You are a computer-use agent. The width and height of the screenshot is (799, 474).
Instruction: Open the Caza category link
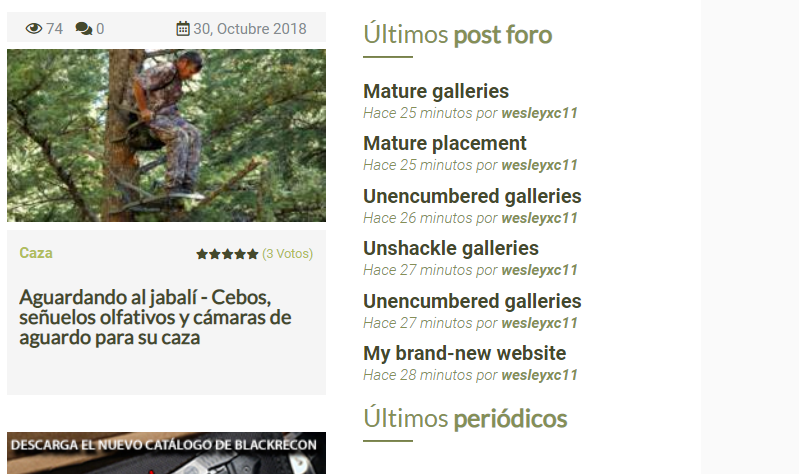(x=36, y=253)
